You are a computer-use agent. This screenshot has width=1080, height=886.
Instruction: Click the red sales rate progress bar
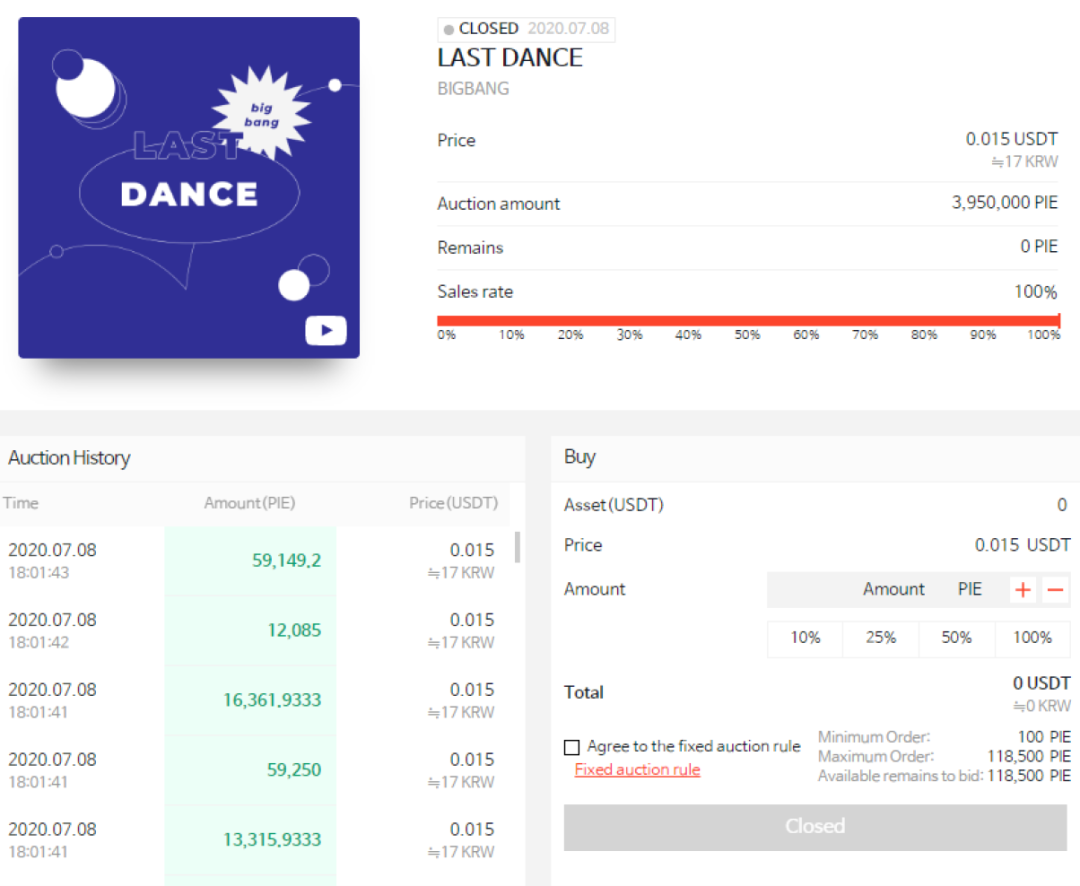(x=748, y=320)
